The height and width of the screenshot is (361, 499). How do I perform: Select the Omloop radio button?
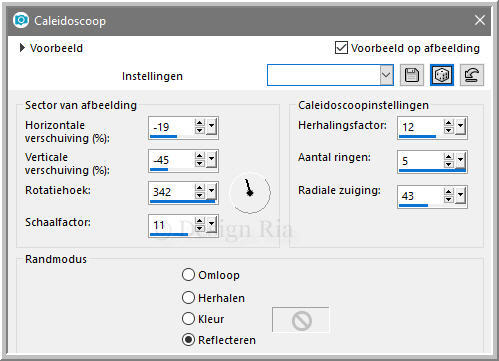(188, 275)
